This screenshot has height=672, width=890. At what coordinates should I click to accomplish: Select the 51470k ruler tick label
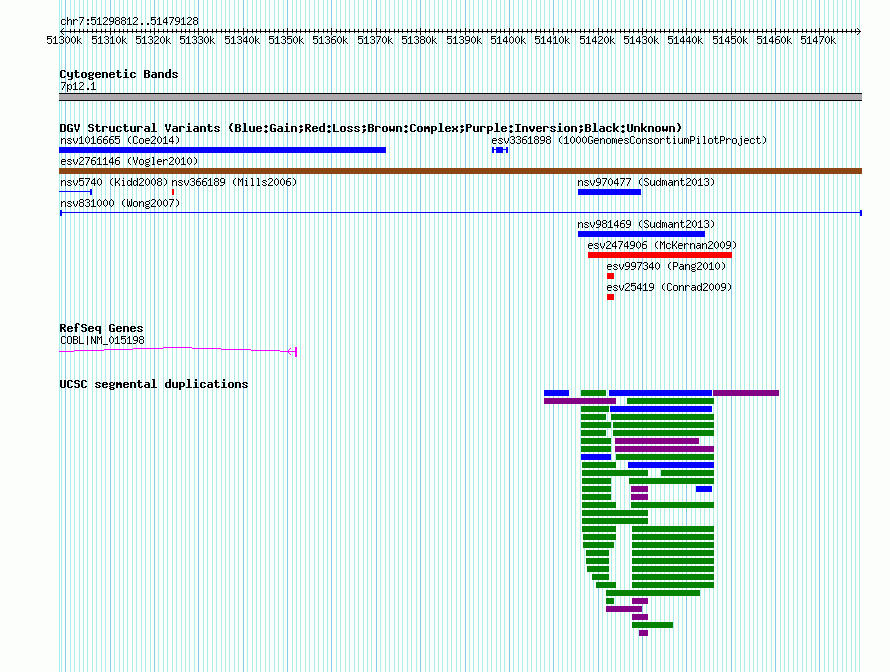(818, 40)
